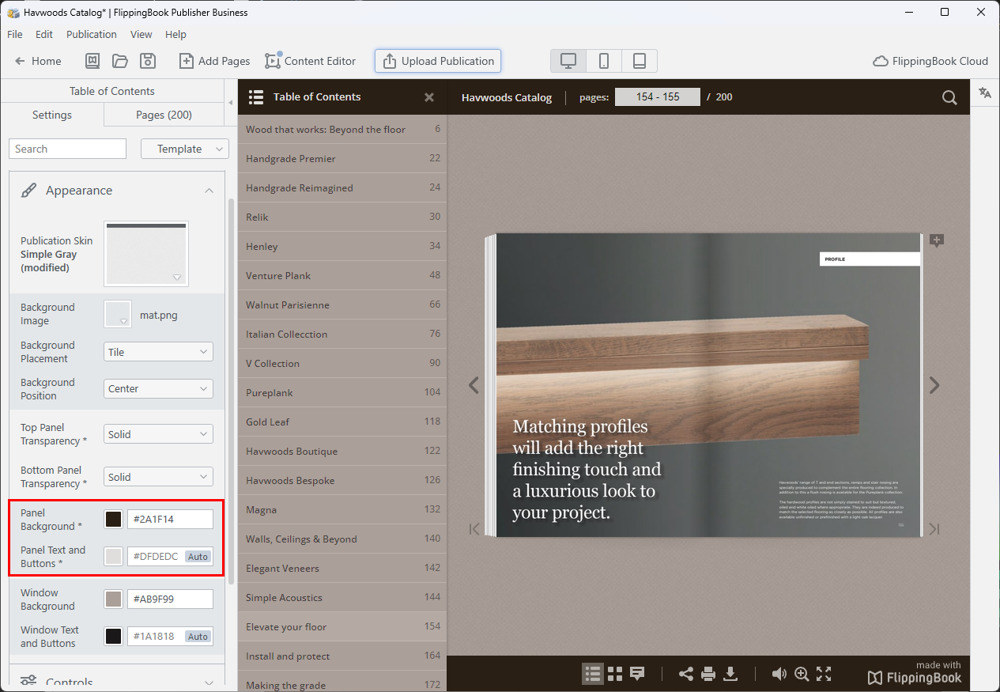The height and width of the screenshot is (692, 1000).
Task: Switch to the Pages (200) tab
Action: (164, 115)
